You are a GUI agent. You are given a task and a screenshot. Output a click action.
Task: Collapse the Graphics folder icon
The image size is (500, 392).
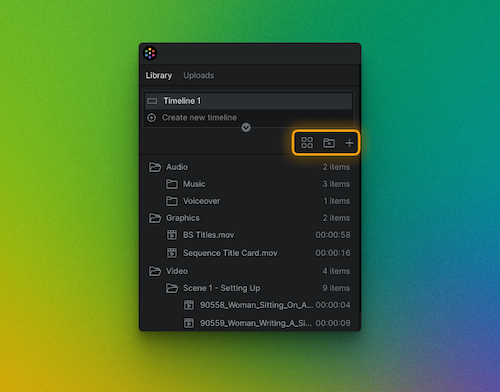[155, 218]
